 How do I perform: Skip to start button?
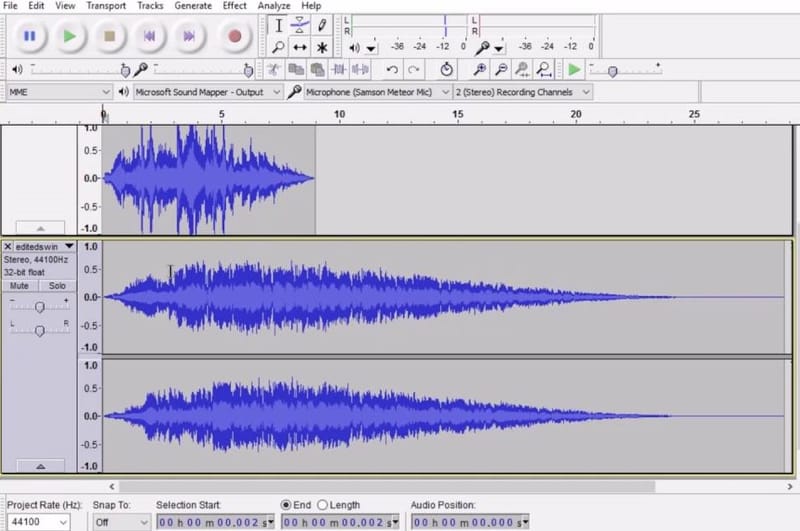coord(149,36)
